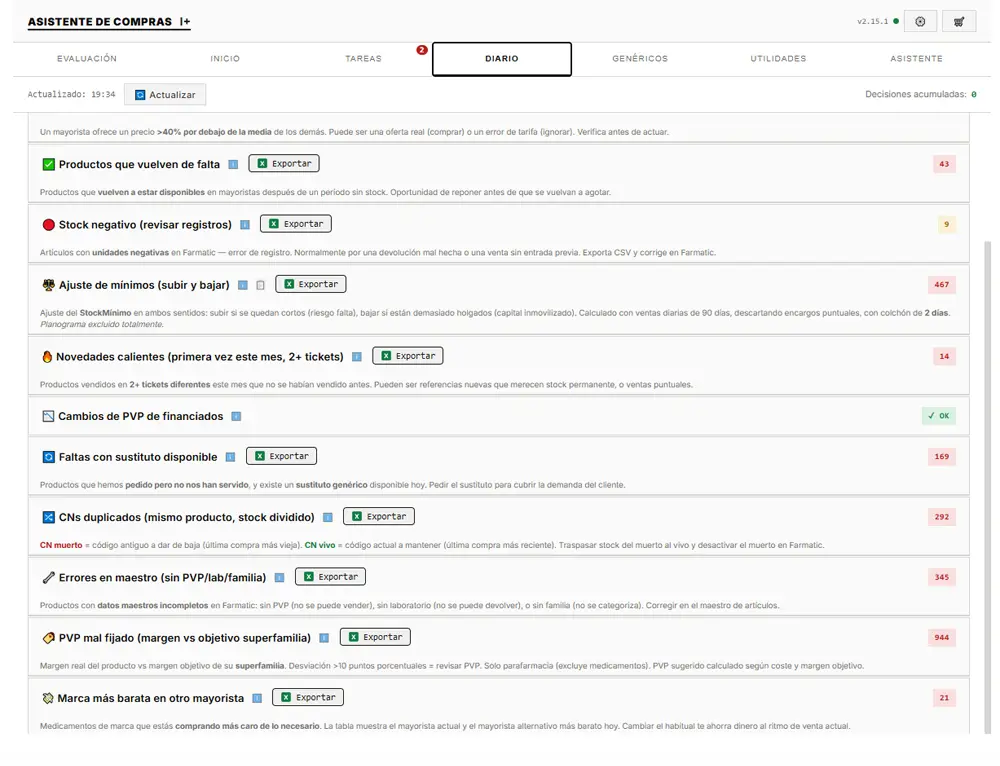This screenshot has height=766, width=1000.
Task: Click info icon for PVP mal fijado
Action: point(324,638)
